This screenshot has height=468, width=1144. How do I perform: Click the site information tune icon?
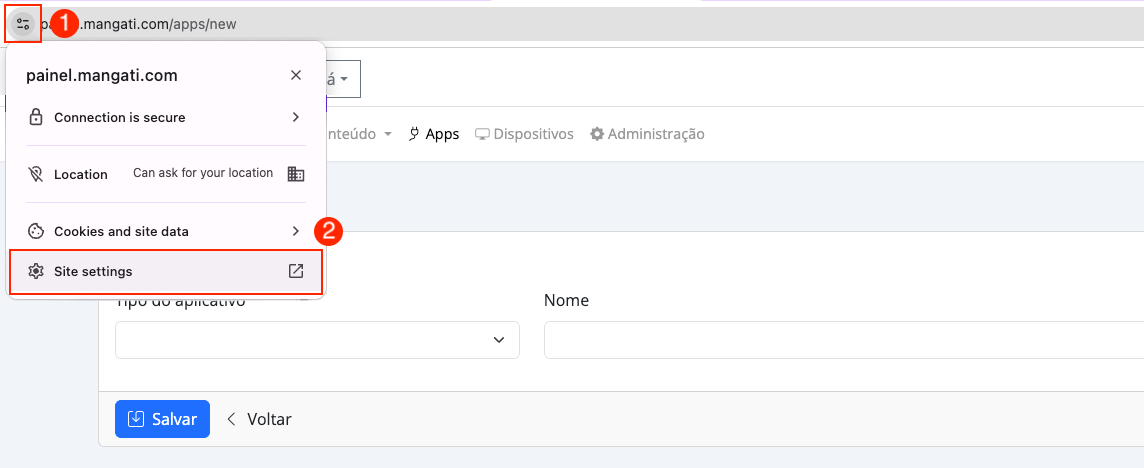pyautogui.click(x=23, y=24)
